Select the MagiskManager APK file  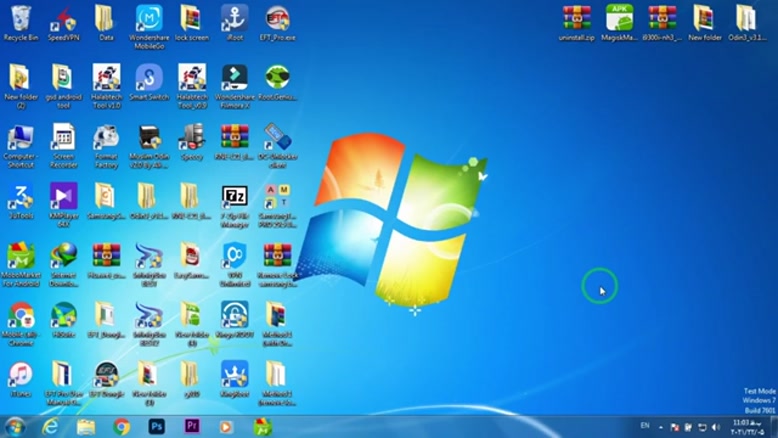619,23
